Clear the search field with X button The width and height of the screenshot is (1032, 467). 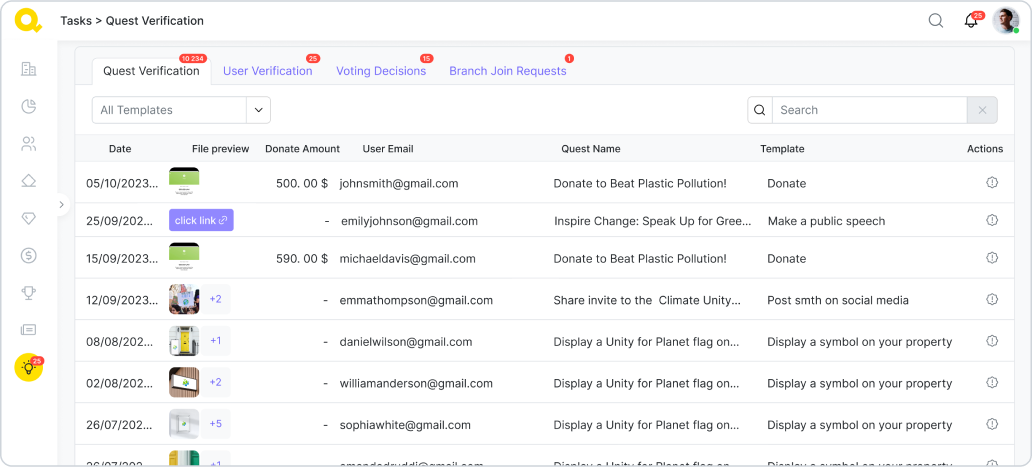pyautogui.click(x=982, y=110)
